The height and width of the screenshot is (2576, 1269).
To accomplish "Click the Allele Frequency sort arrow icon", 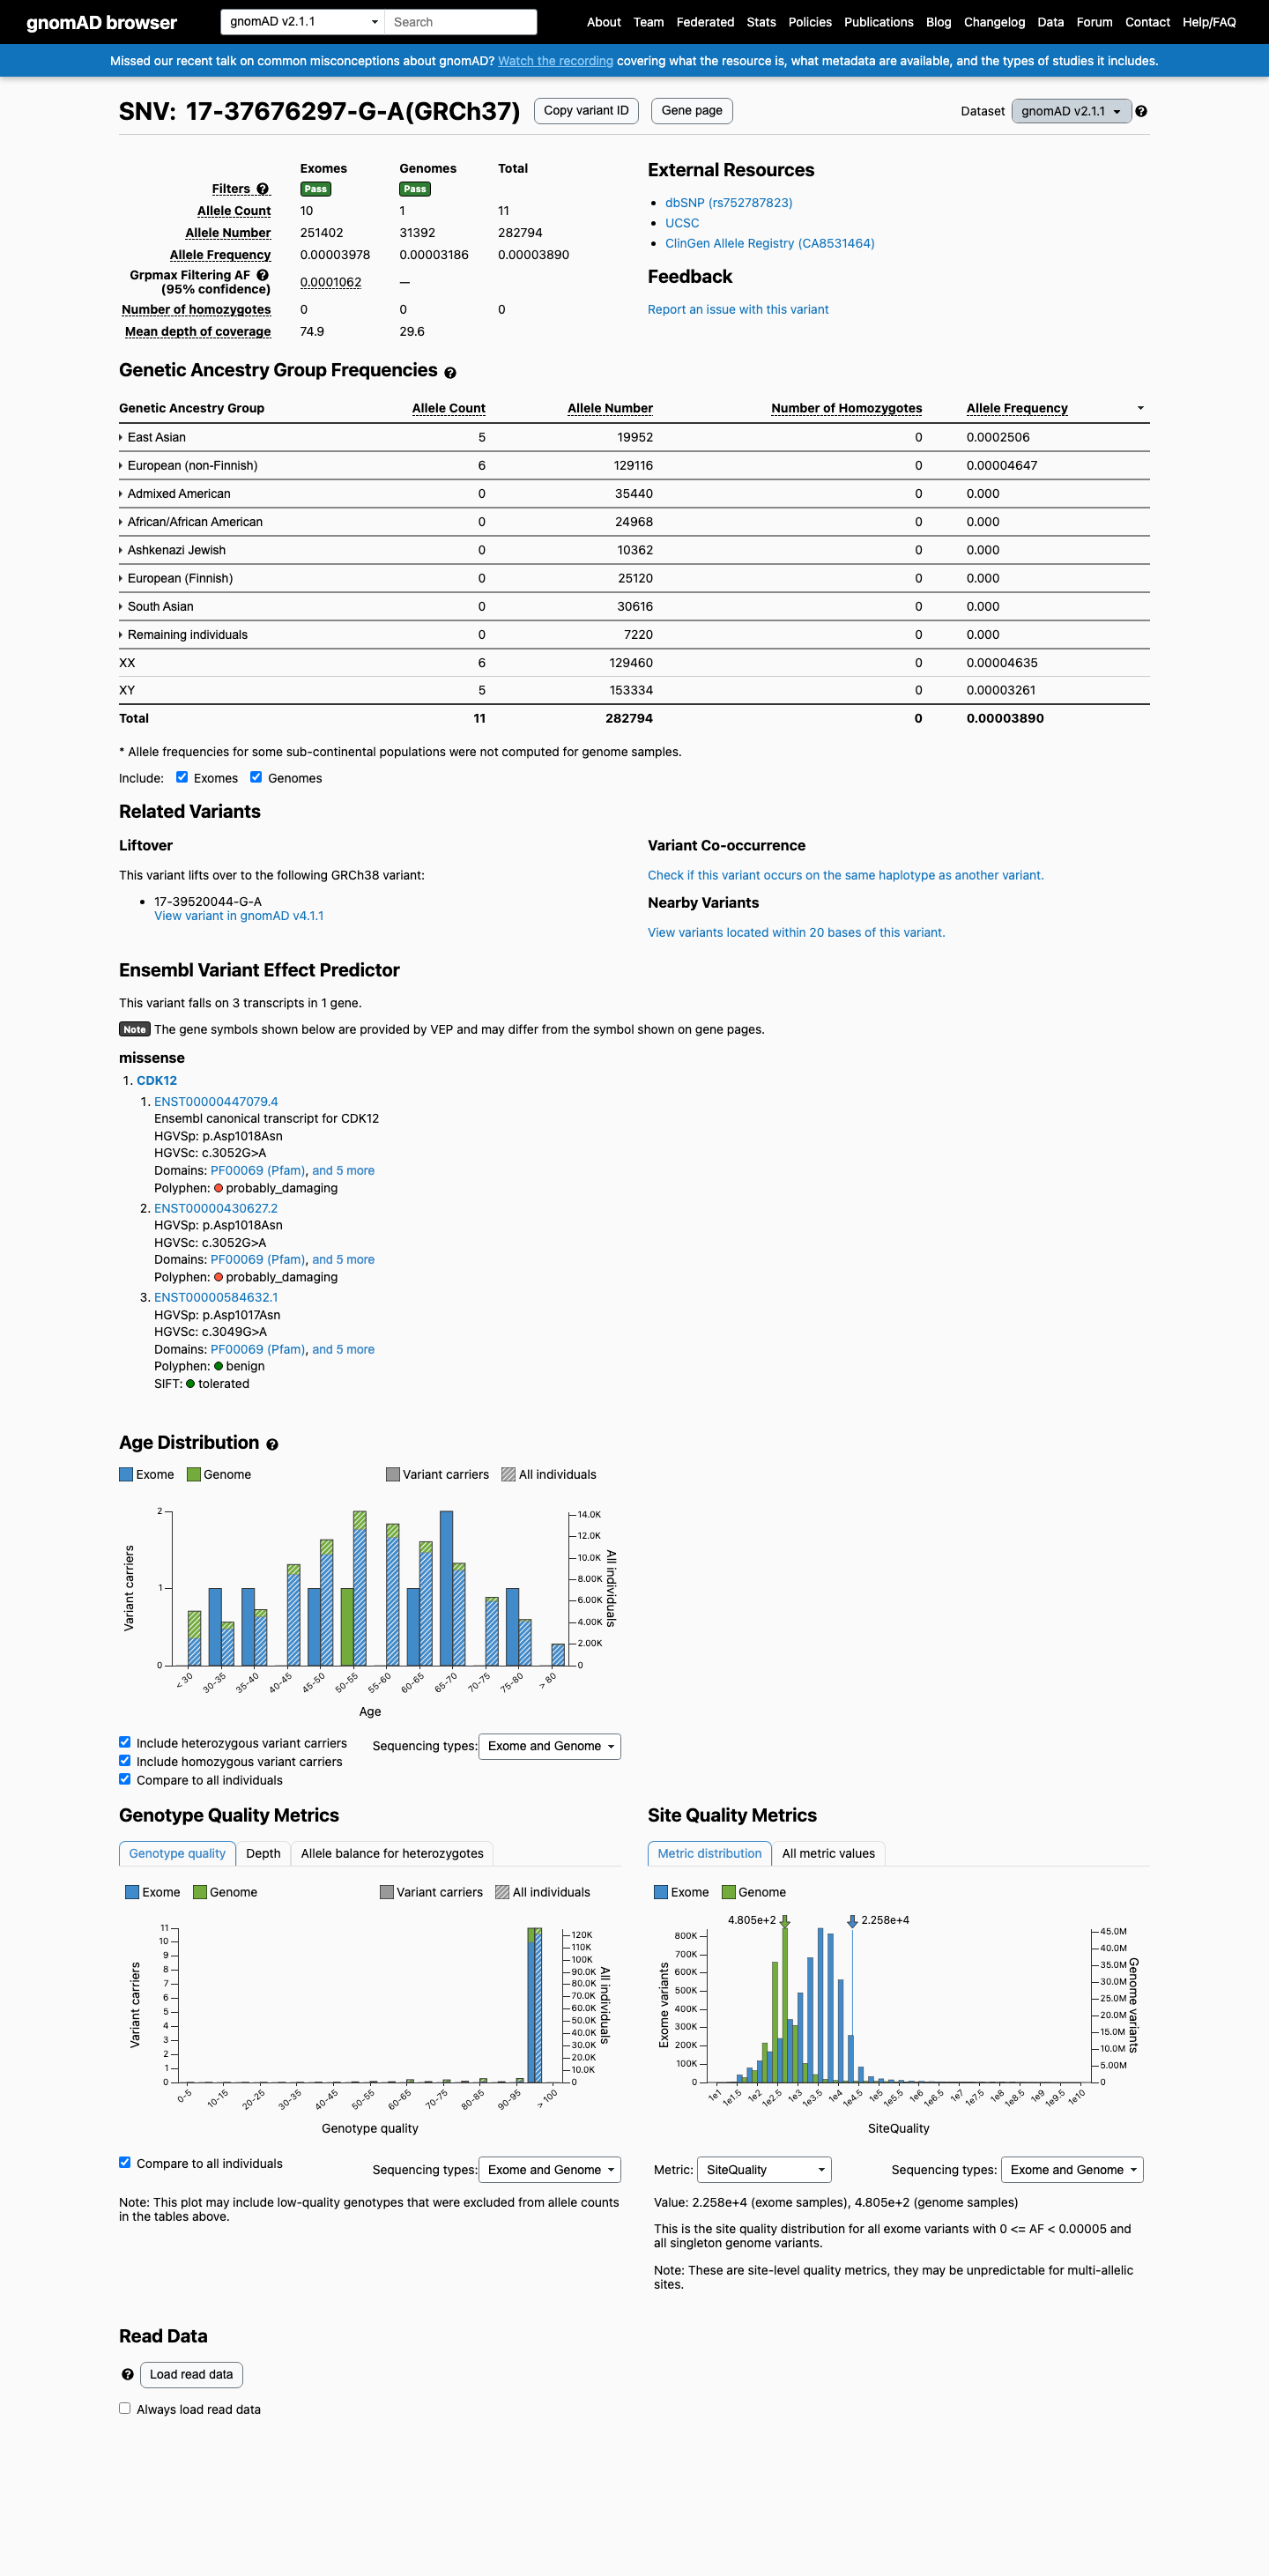I will (x=1140, y=408).
